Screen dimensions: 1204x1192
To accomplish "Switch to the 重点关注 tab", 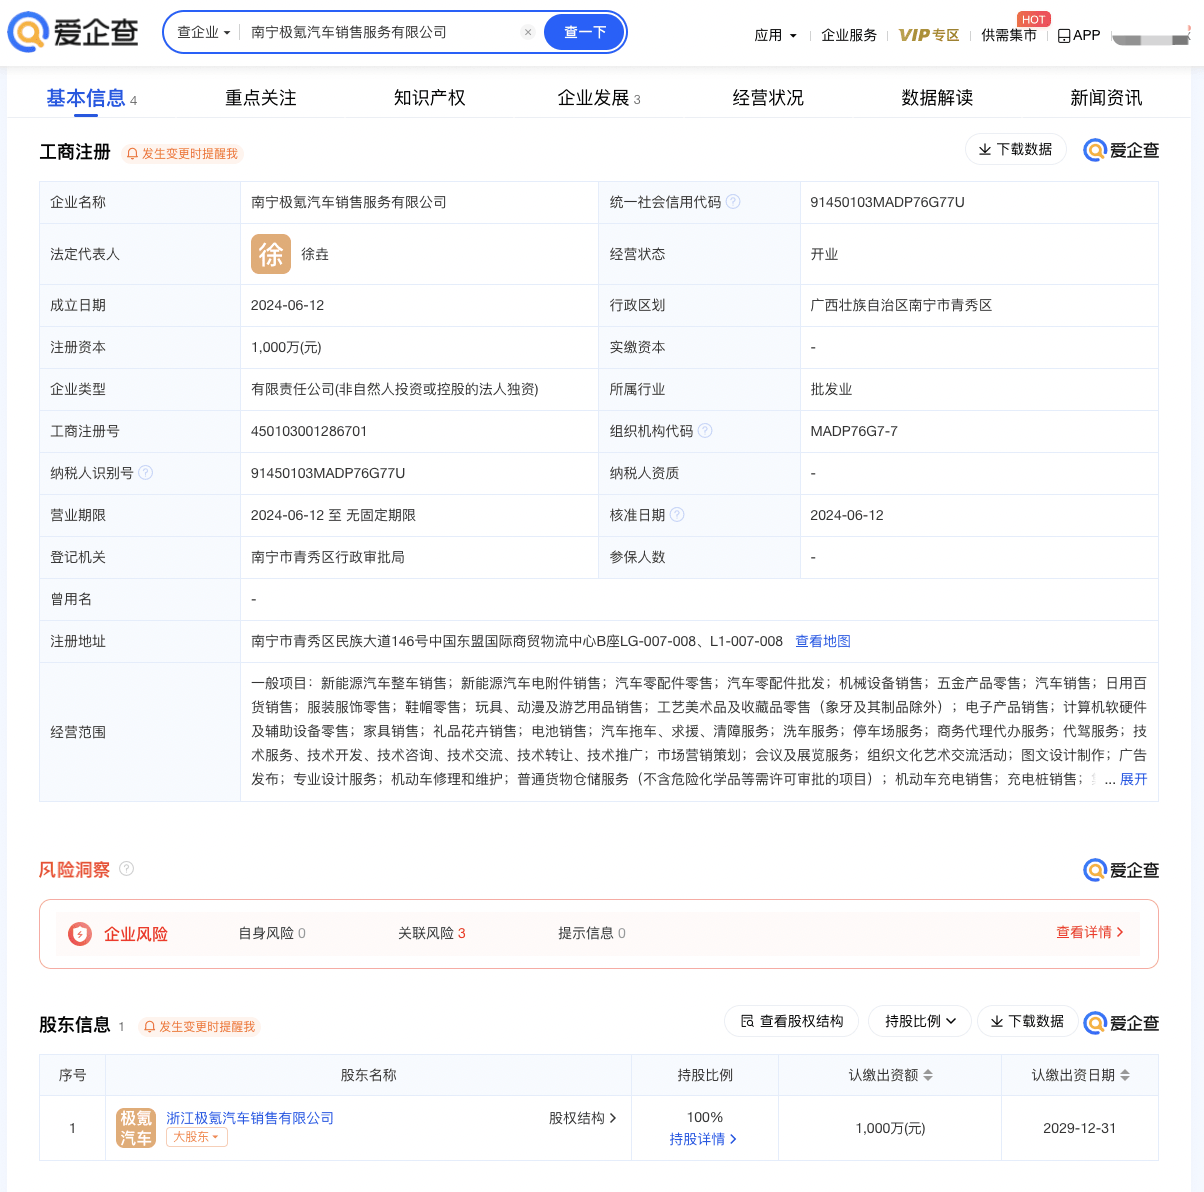I will 261,98.
